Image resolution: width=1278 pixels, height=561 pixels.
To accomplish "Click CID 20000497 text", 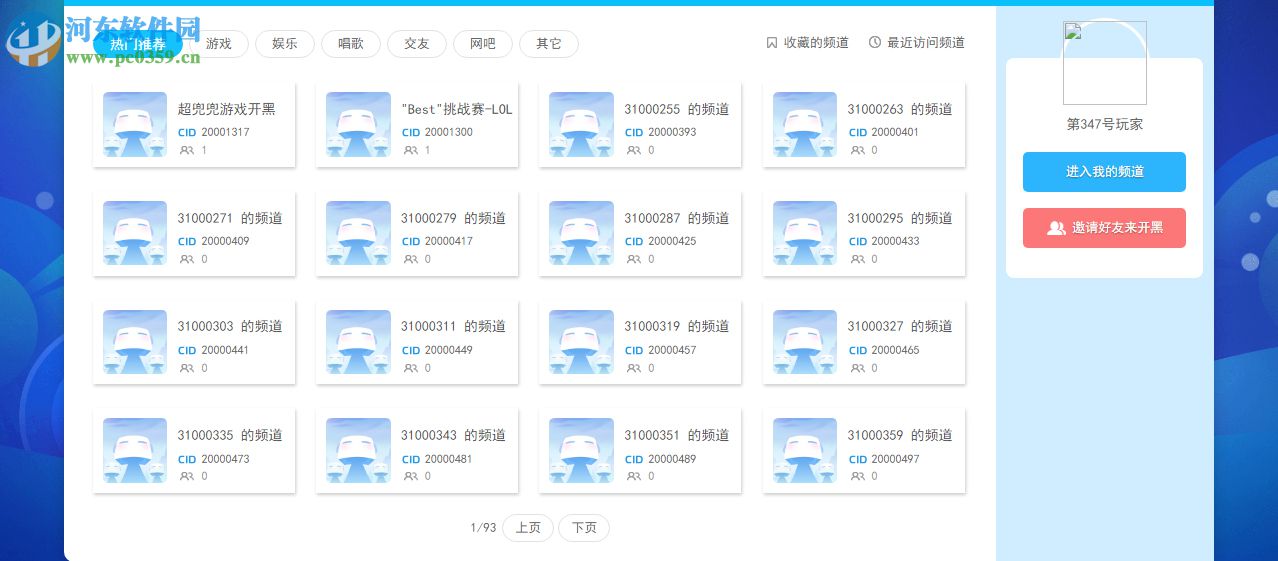I will (x=884, y=459).
